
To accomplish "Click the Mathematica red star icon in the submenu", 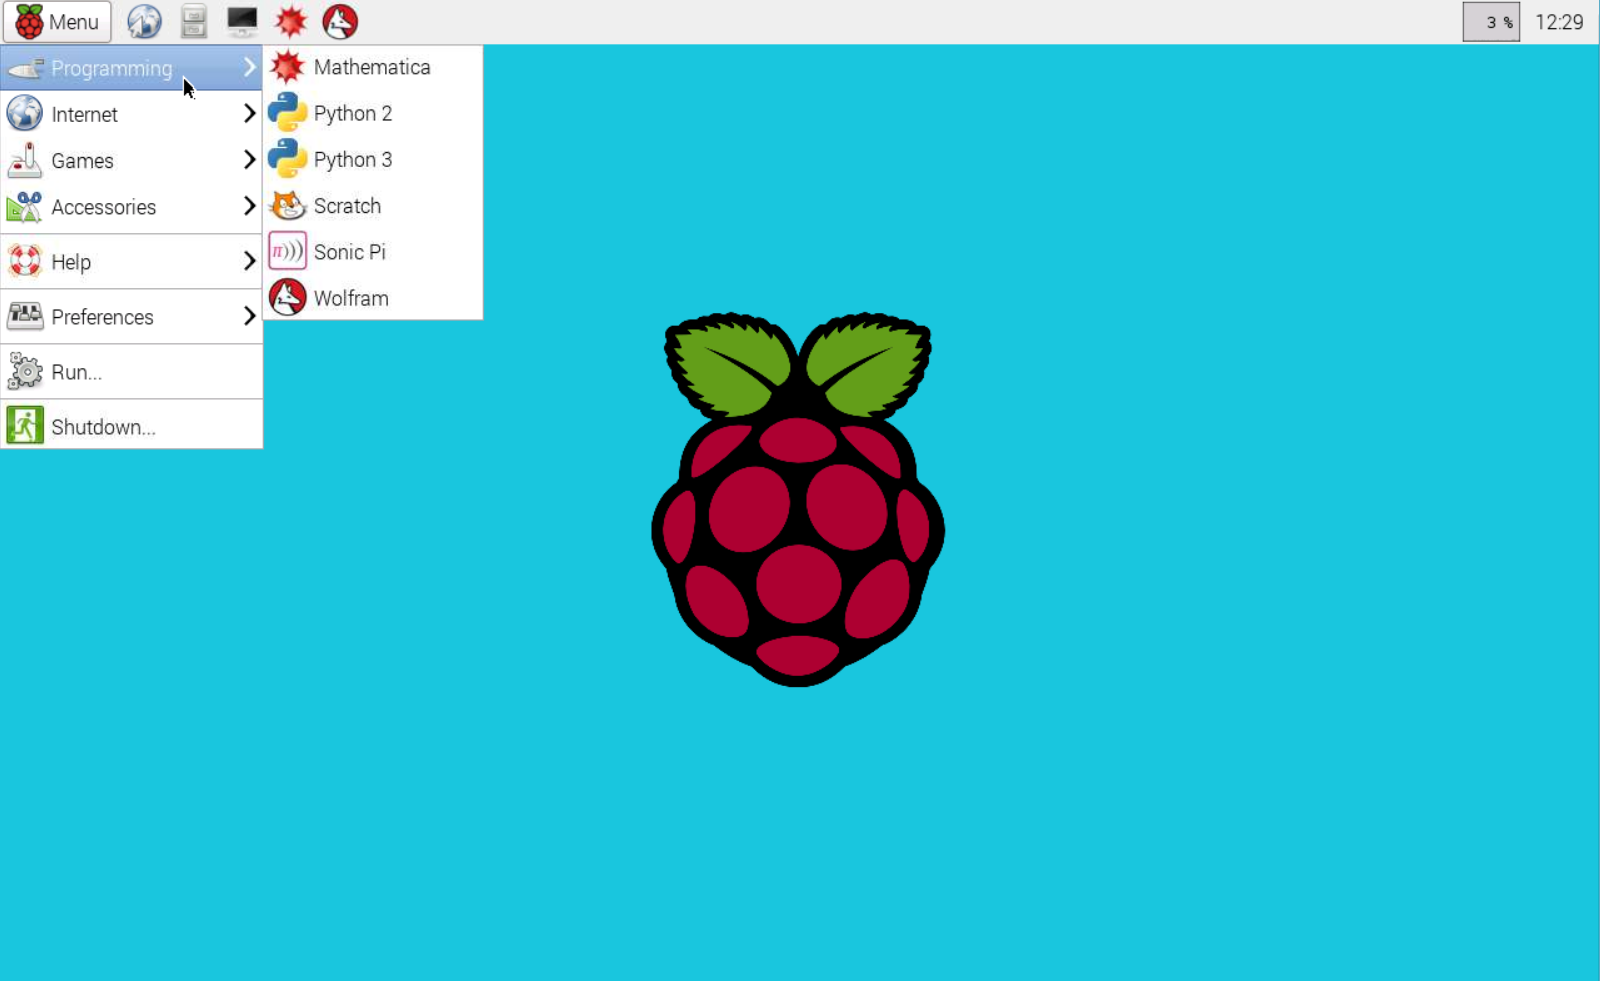I will coord(288,67).
